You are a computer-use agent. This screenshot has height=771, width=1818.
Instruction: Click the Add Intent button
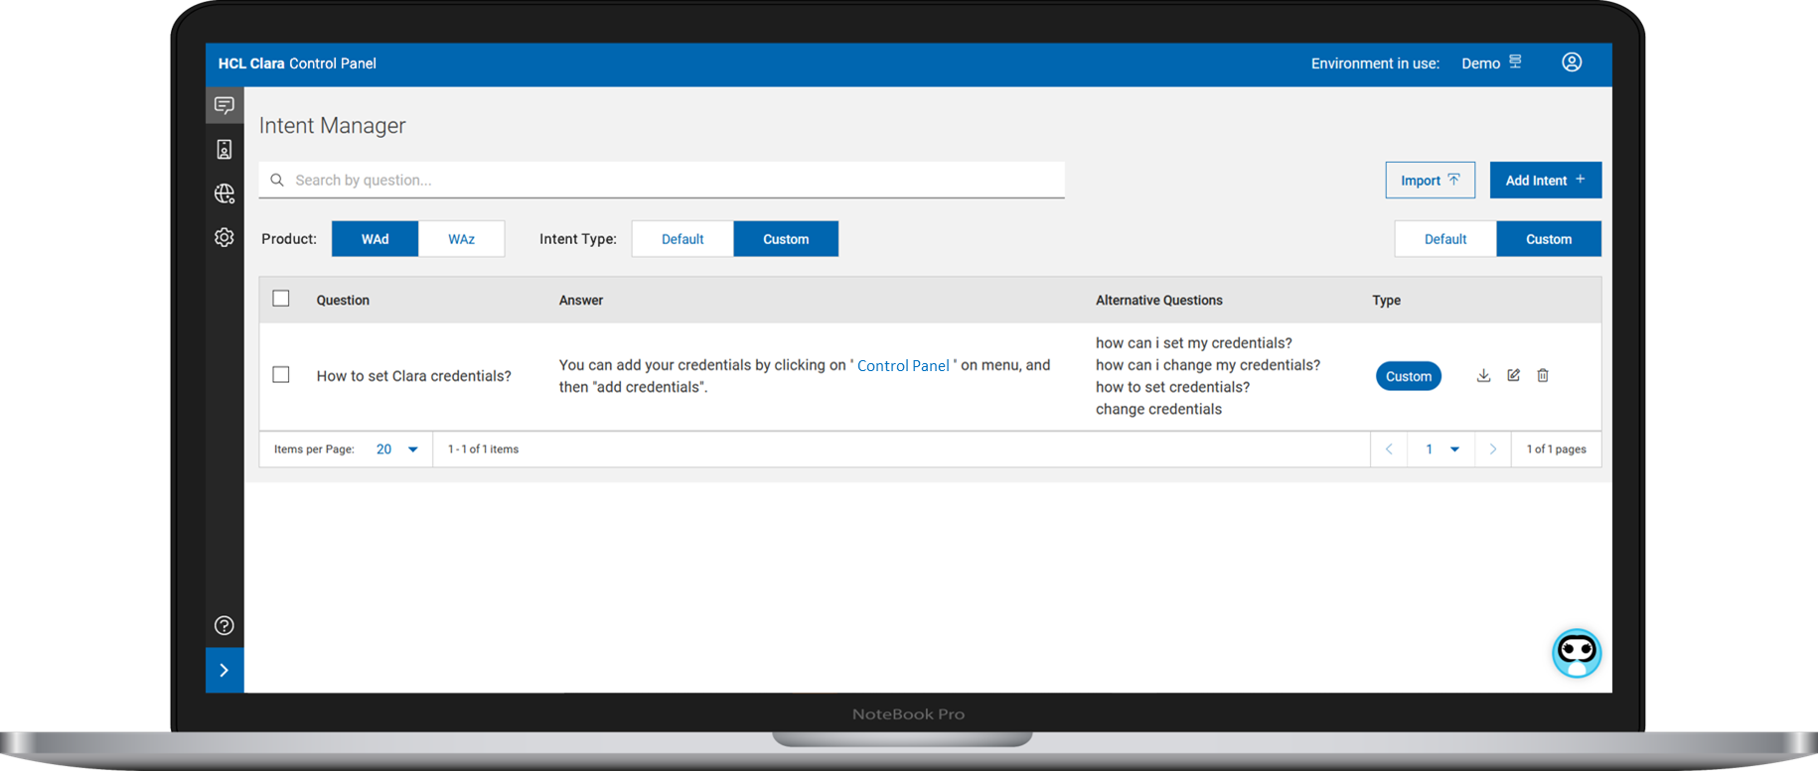[1545, 180]
